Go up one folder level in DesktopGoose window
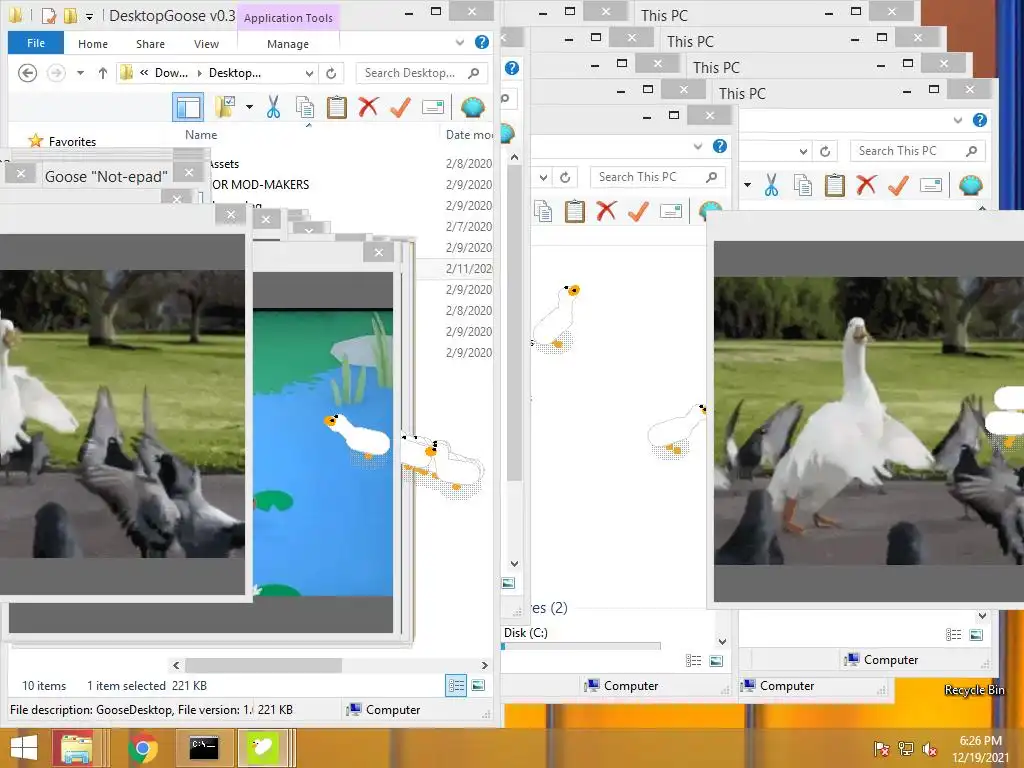Screen dimensions: 1024x768 (x=103, y=73)
